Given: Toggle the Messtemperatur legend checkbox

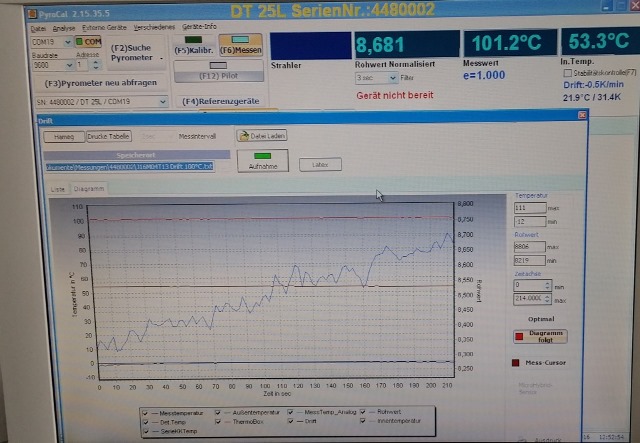Looking at the screenshot, I should [144, 413].
